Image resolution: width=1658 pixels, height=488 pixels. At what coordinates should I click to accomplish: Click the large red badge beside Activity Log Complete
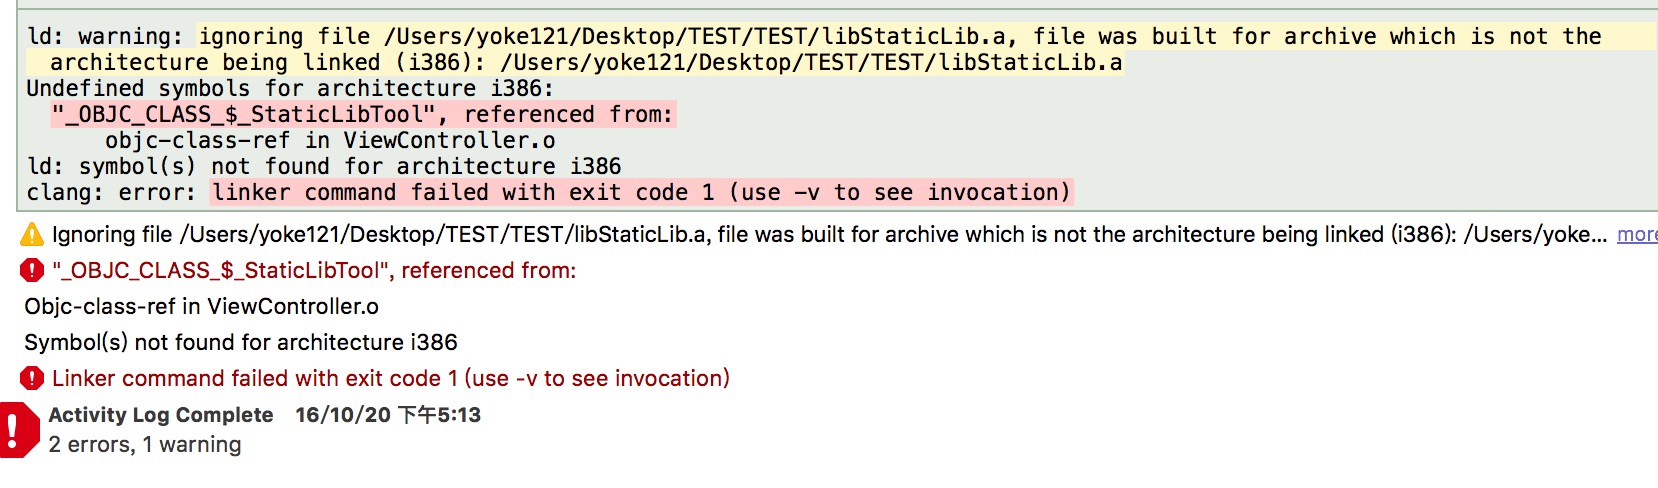(17, 430)
